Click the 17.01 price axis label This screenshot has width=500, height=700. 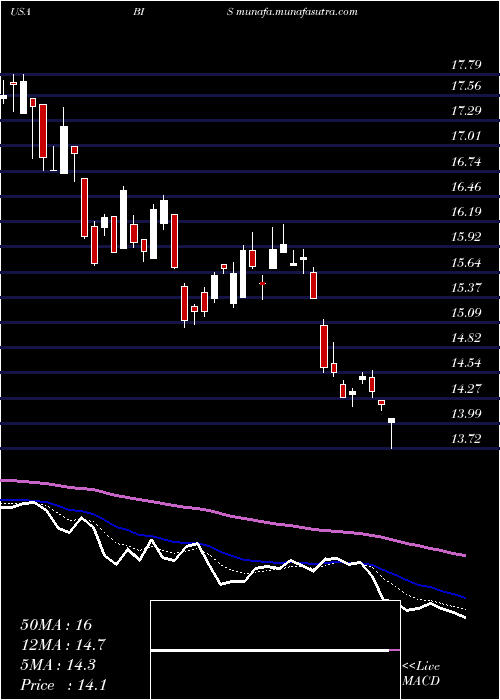[x=466, y=136]
